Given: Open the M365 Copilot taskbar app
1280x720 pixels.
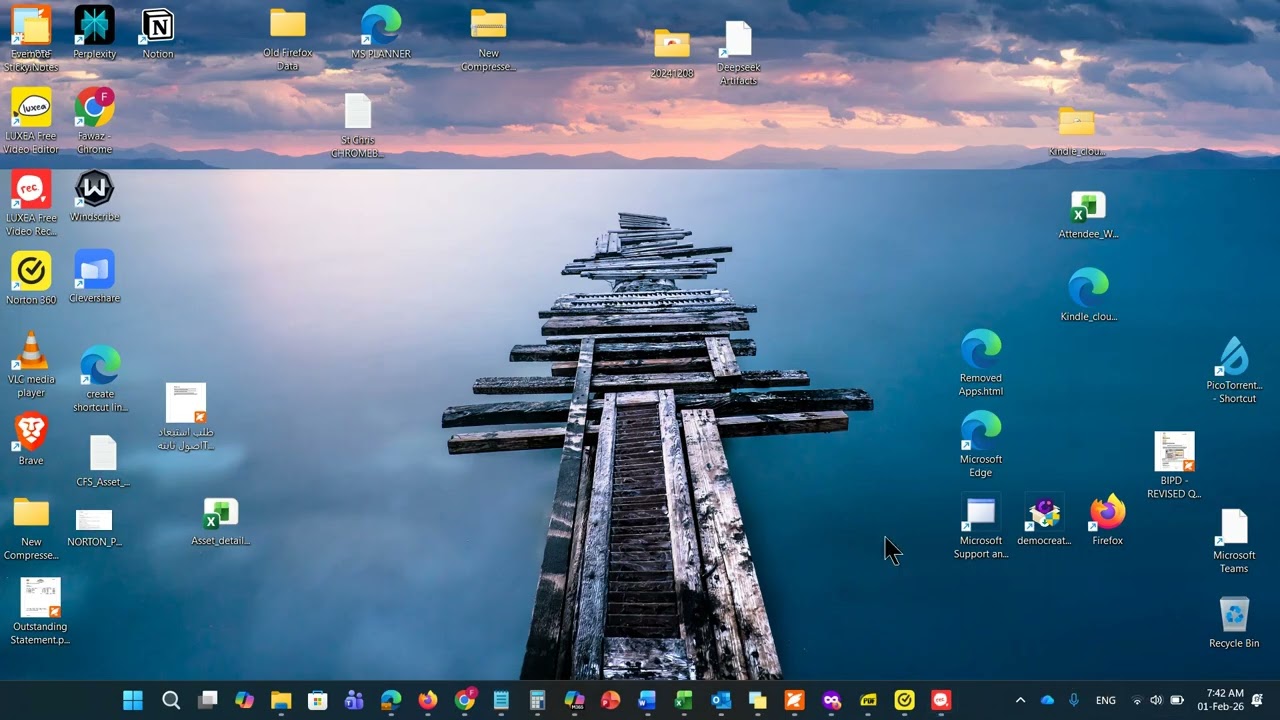Looking at the screenshot, I should pyautogui.click(x=574, y=701).
